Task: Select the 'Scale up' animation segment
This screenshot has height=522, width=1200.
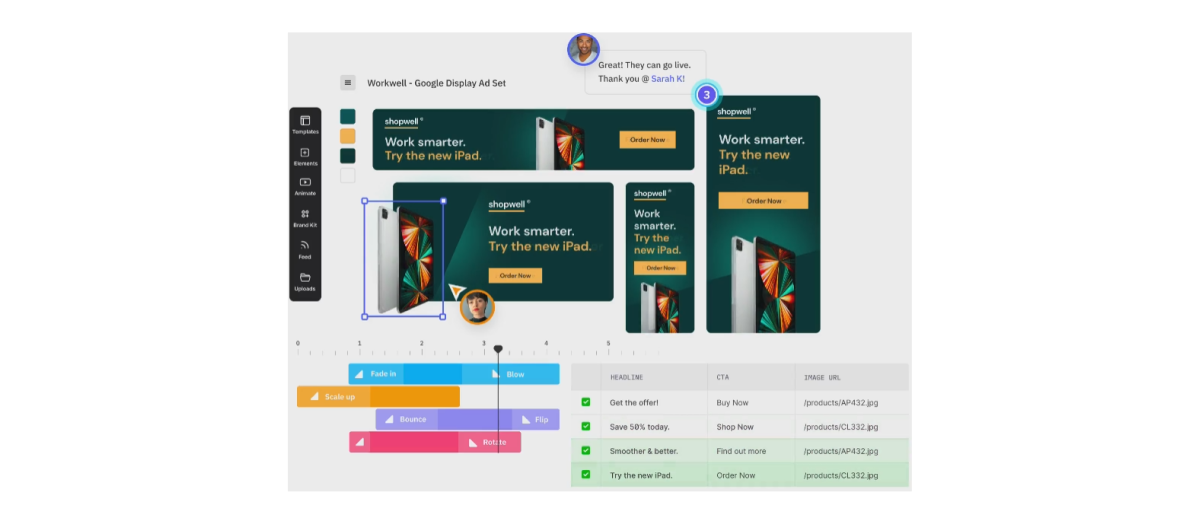Action: tap(333, 397)
